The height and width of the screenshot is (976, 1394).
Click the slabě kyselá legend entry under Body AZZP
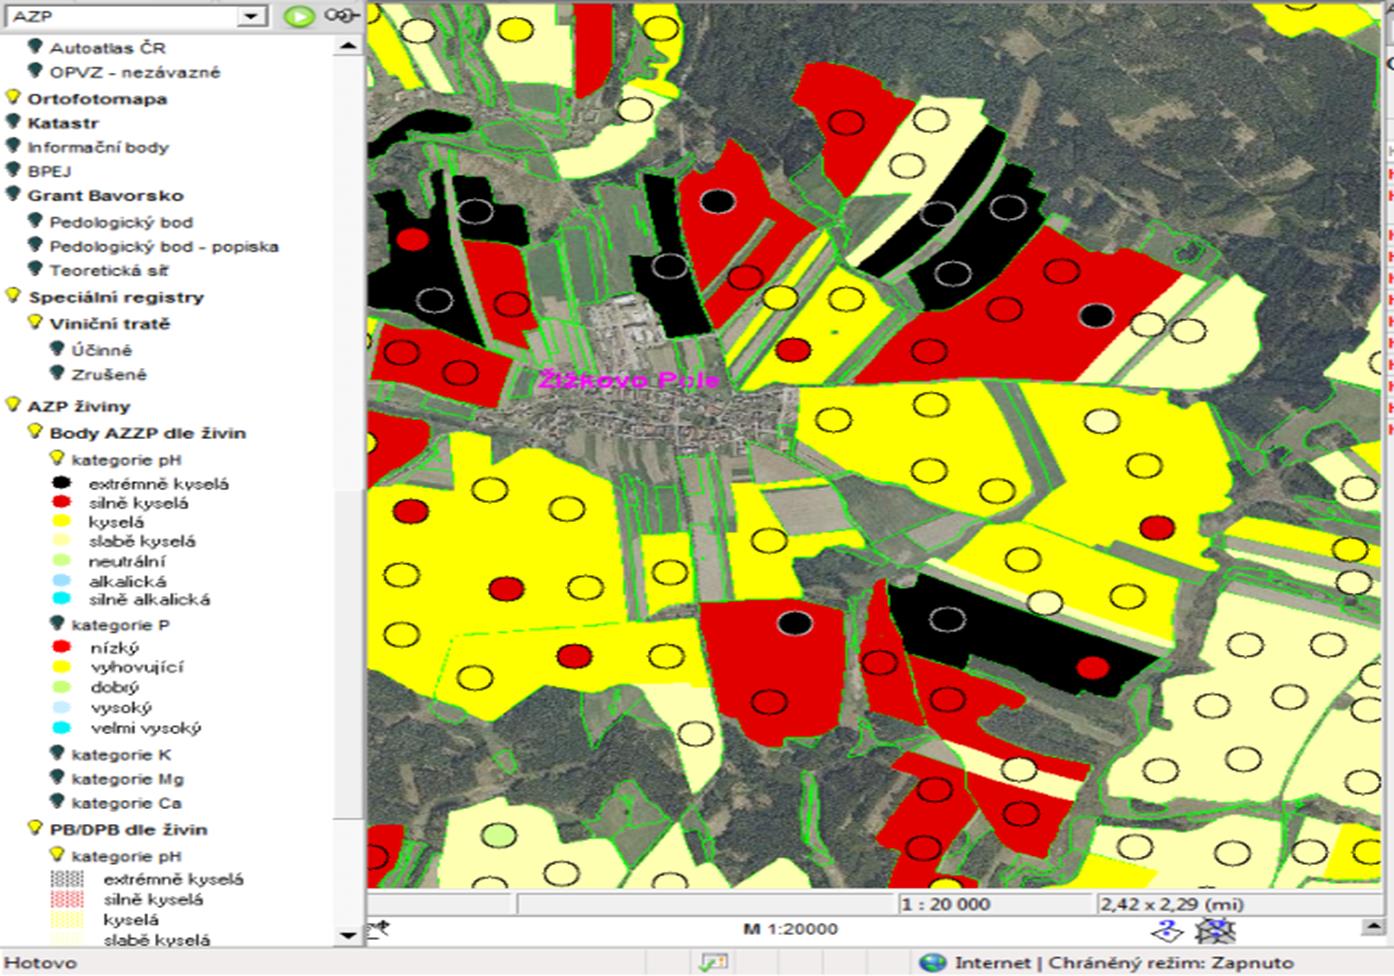(142, 541)
